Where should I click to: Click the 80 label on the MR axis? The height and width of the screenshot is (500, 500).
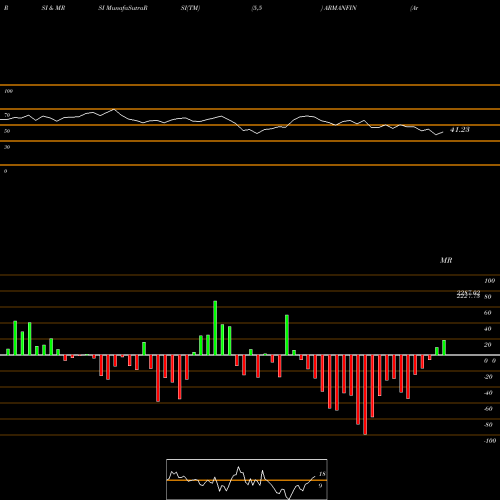coord(487,297)
